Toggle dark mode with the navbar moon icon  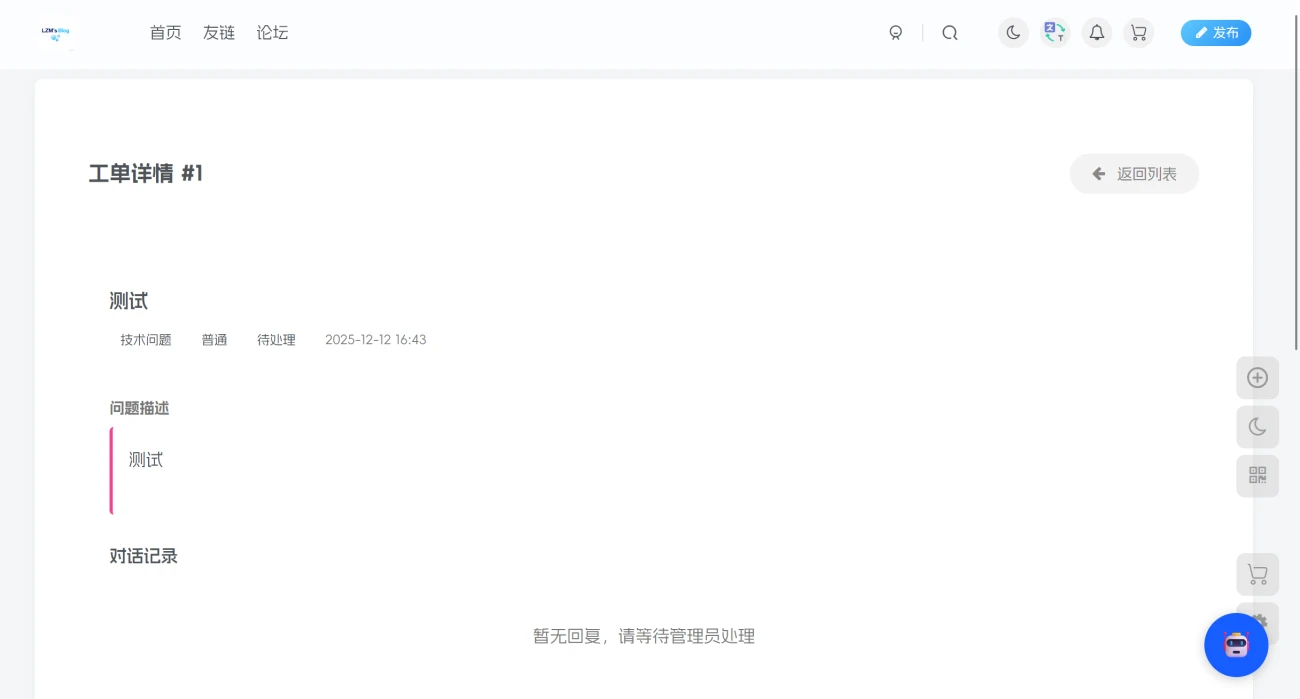(1012, 33)
